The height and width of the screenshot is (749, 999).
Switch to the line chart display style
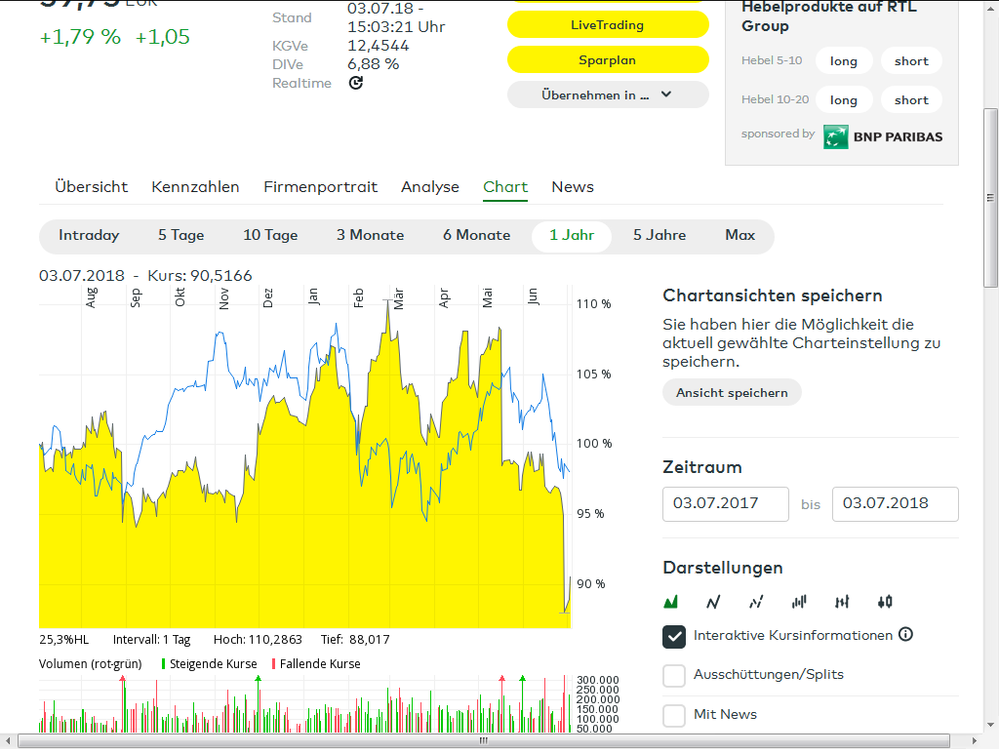tap(713, 601)
